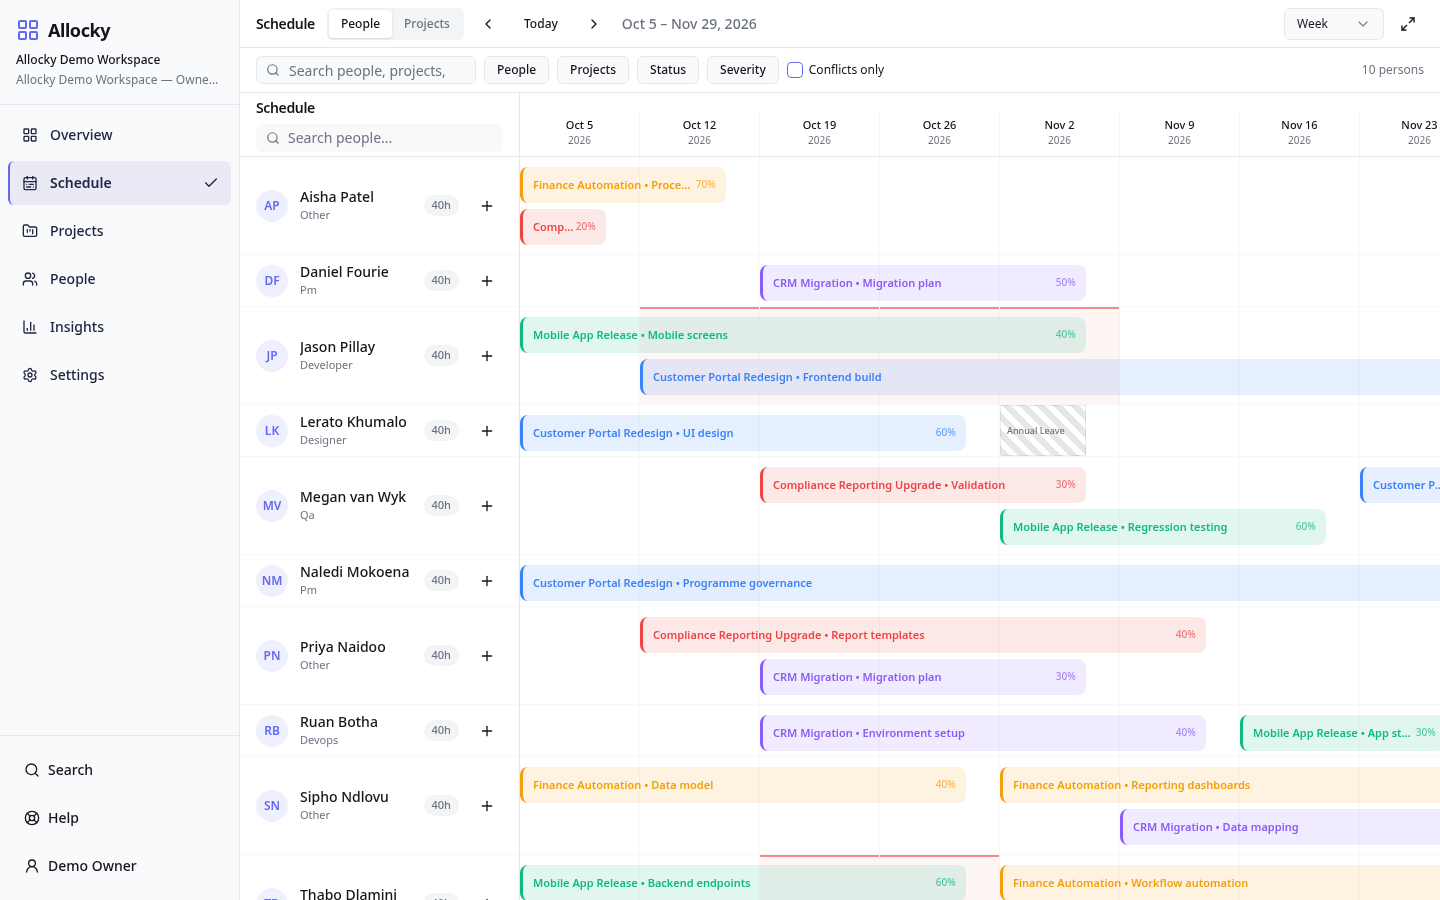Go to the previous date range
Image resolution: width=1440 pixels, height=900 pixels.
pyautogui.click(x=488, y=24)
